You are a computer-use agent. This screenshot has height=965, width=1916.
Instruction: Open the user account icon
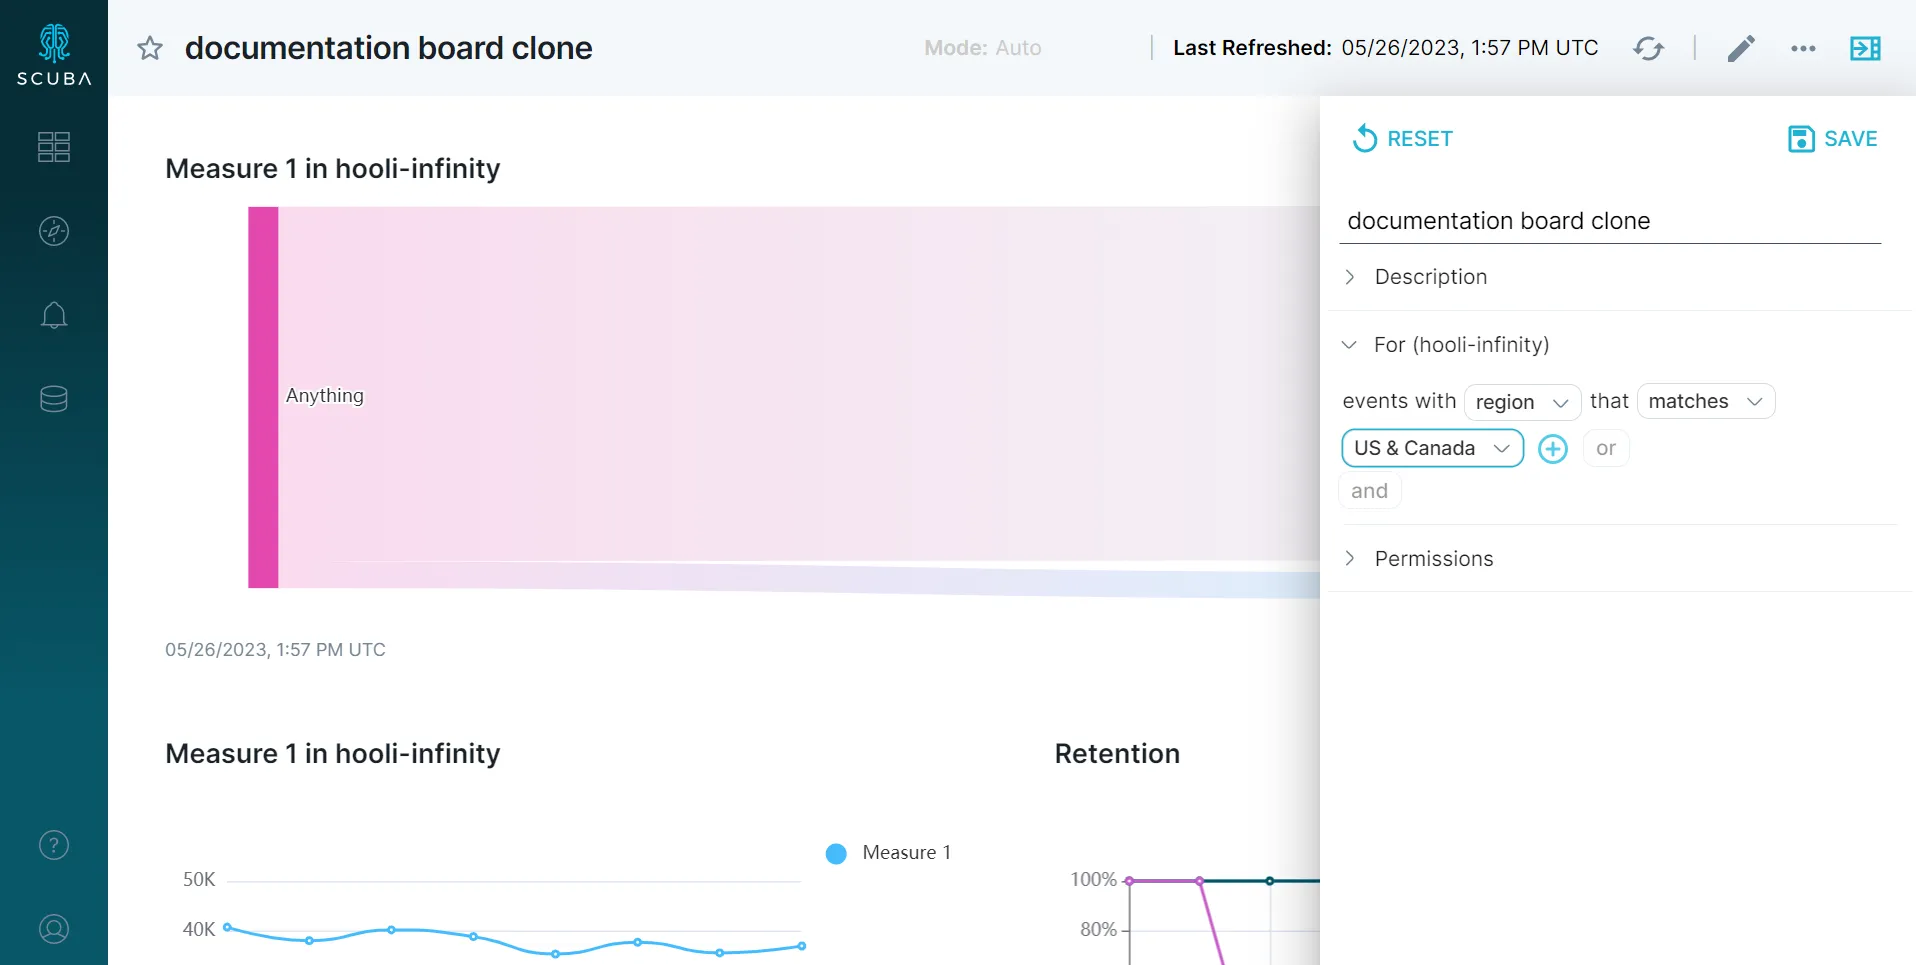[54, 929]
